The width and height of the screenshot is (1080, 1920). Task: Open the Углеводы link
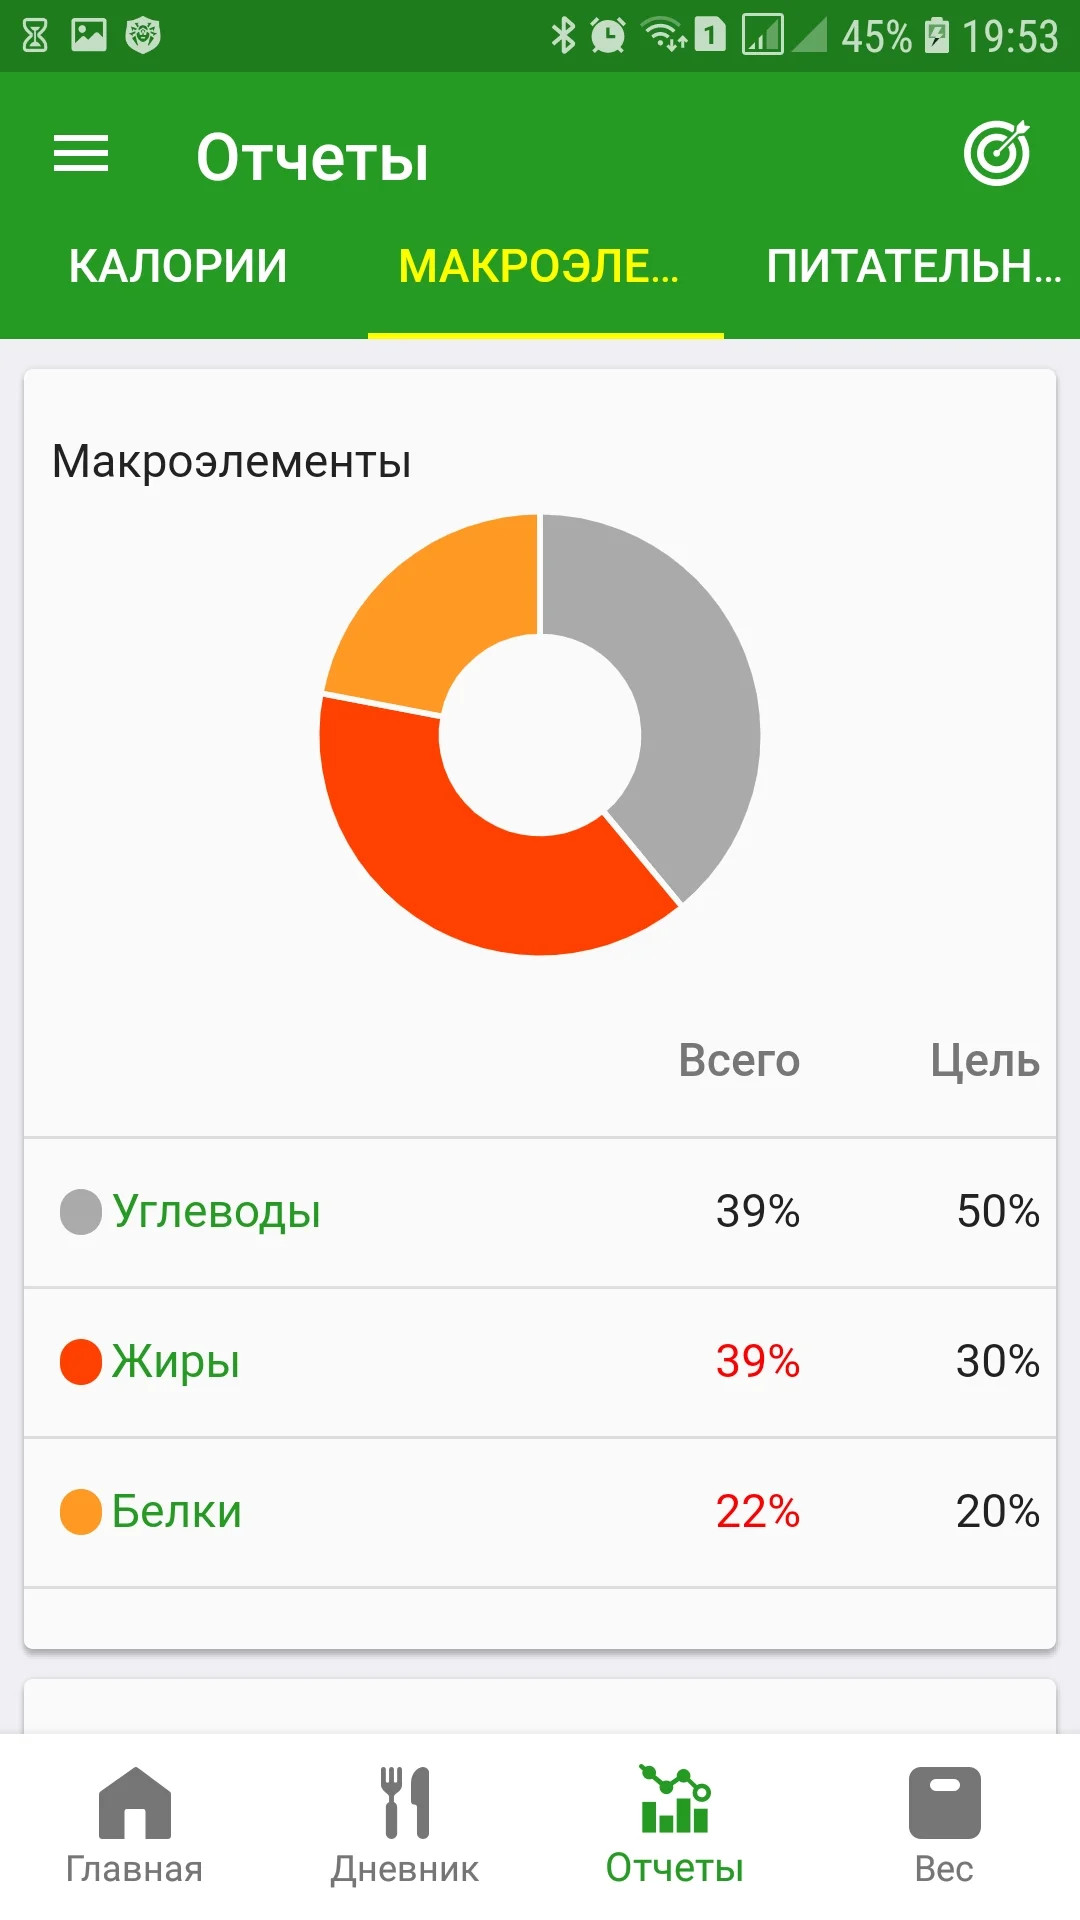click(x=216, y=1212)
